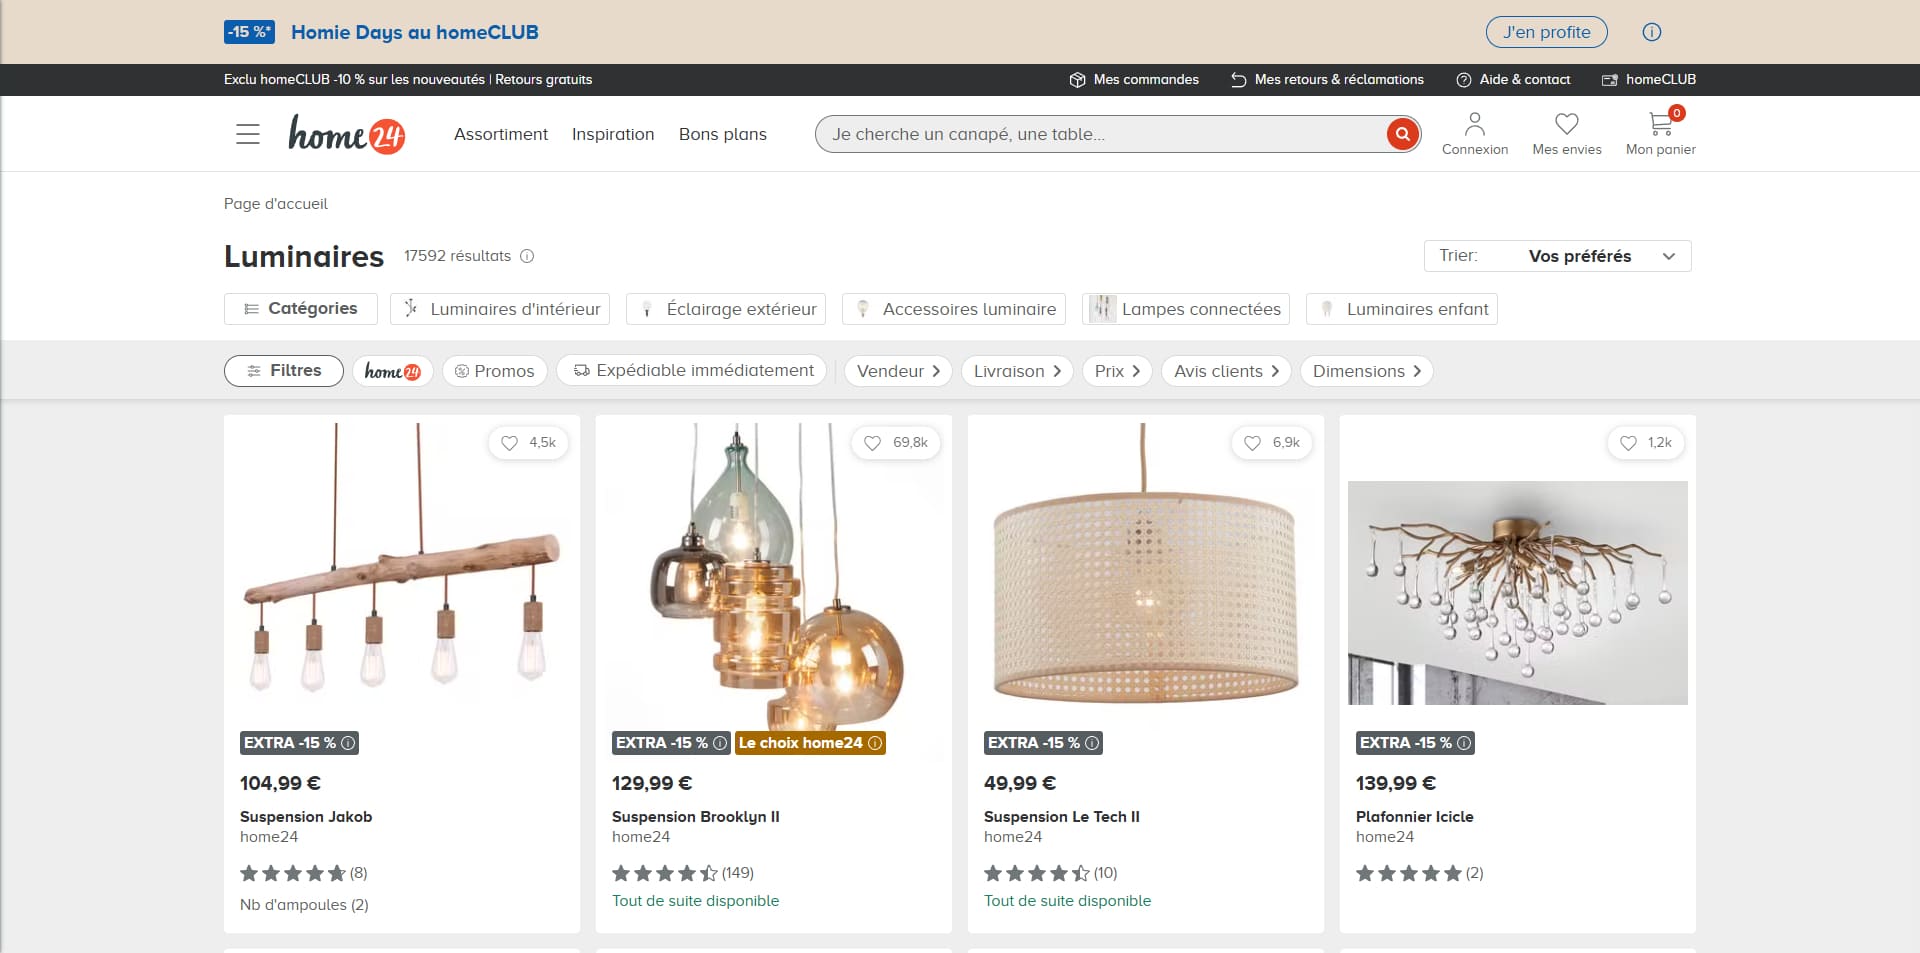1920x953 pixels.
Task: Expand the Avis clients filter
Action: tap(1226, 371)
